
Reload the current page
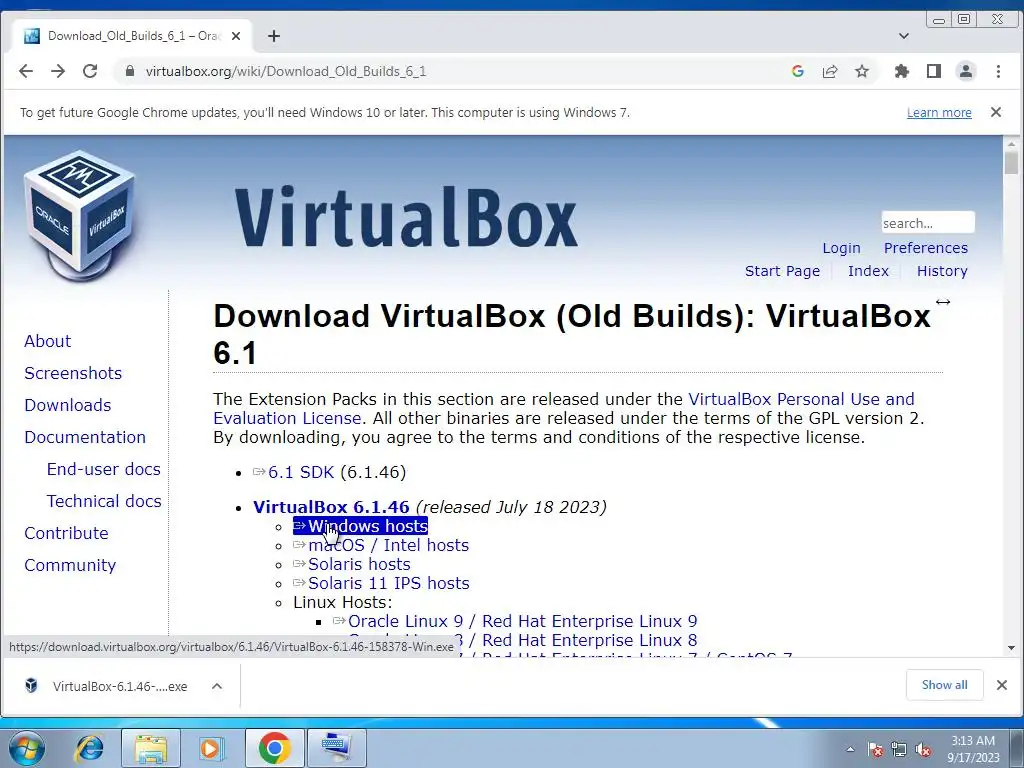pyautogui.click(x=90, y=71)
